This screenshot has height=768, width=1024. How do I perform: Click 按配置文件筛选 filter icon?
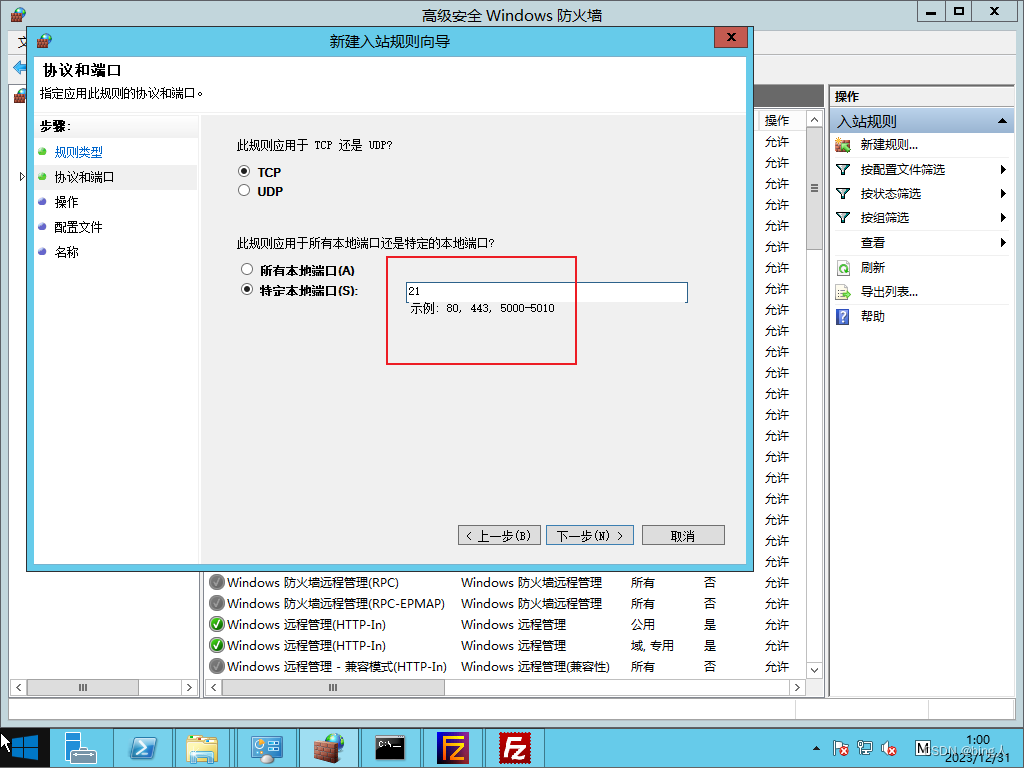tap(843, 170)
